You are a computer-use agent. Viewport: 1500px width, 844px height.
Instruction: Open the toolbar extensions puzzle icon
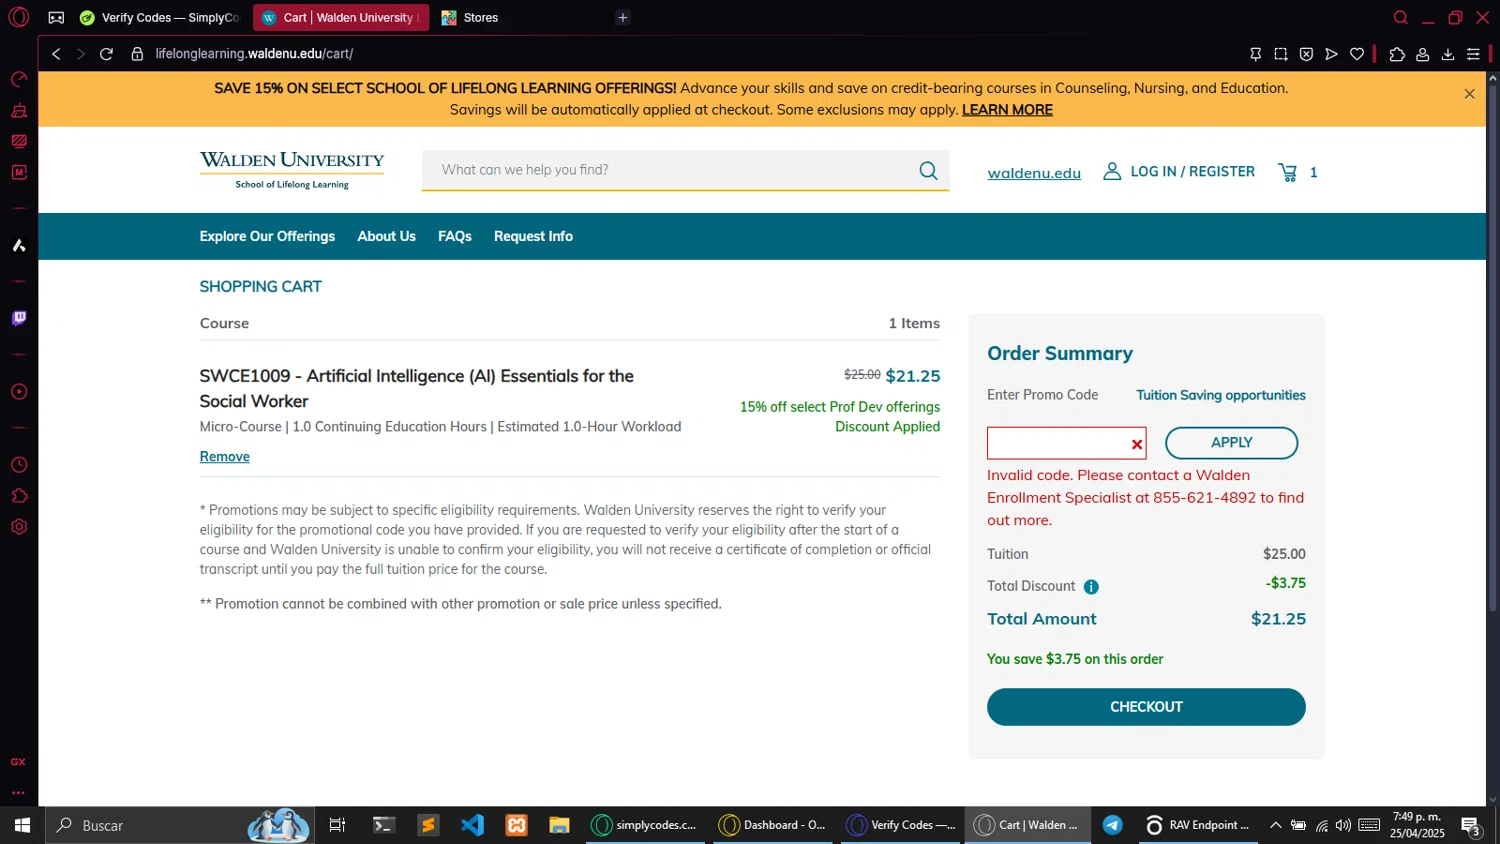1397,54
